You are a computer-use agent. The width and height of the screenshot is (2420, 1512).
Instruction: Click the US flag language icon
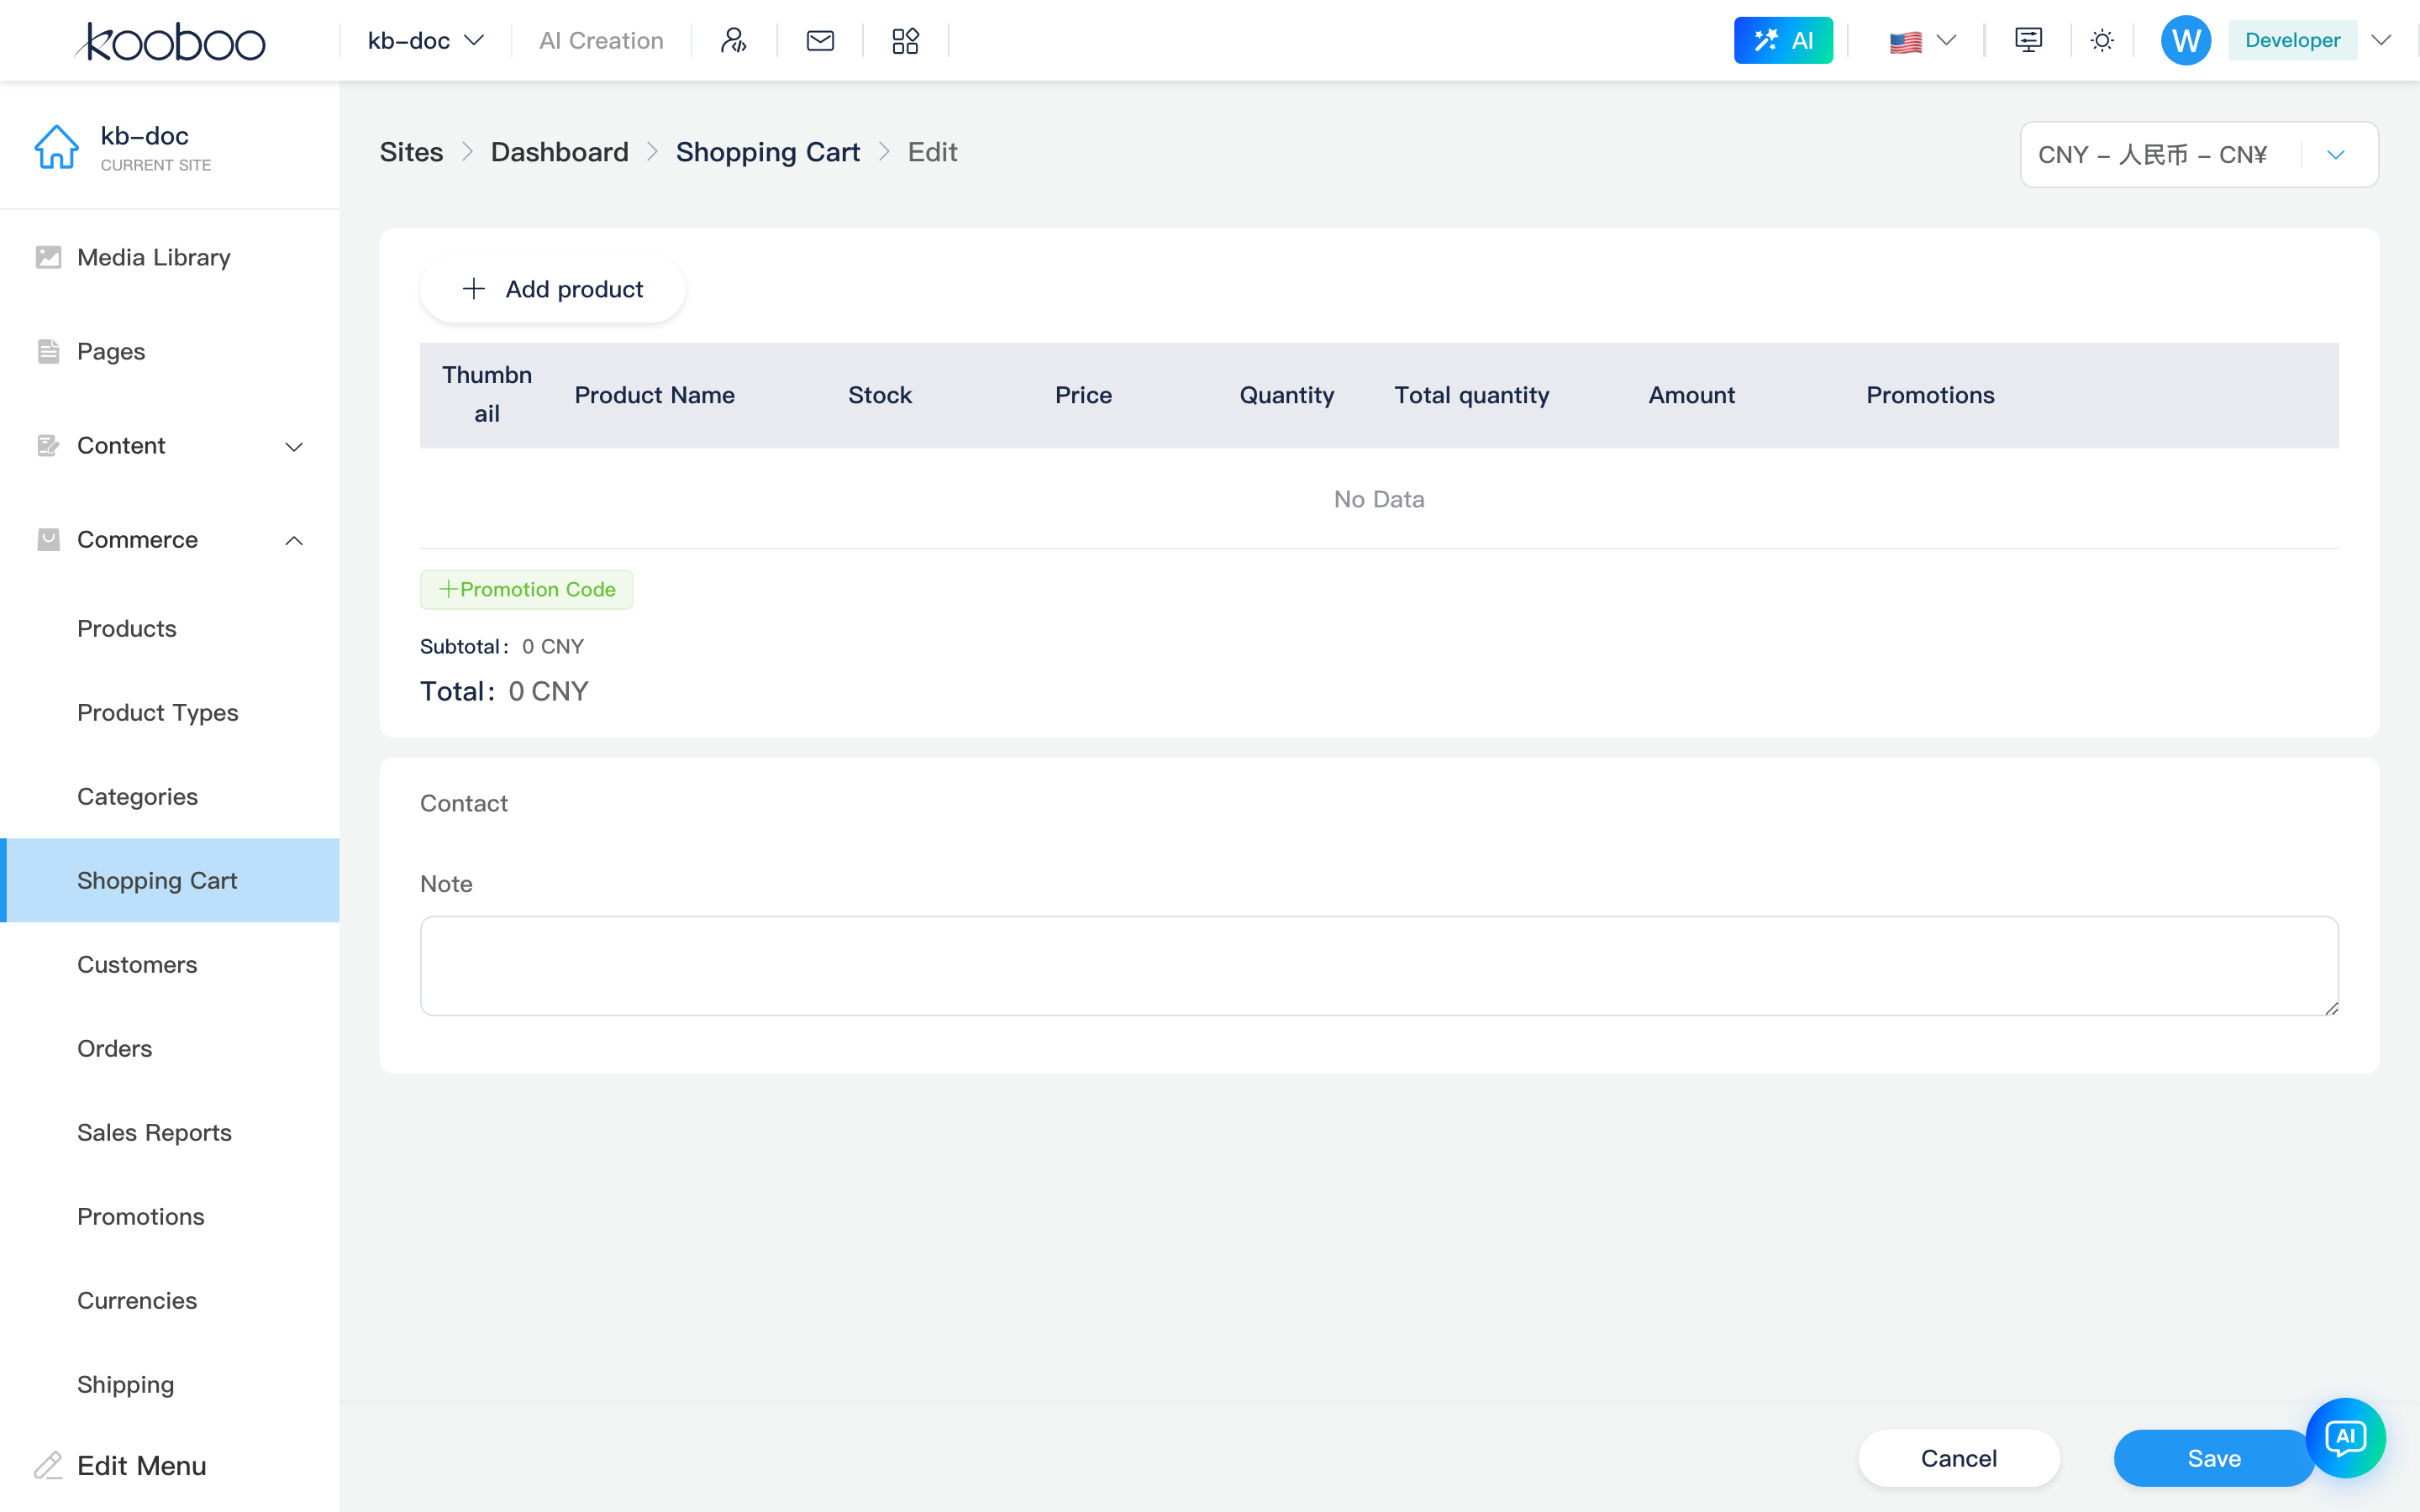pos(1905,41)
